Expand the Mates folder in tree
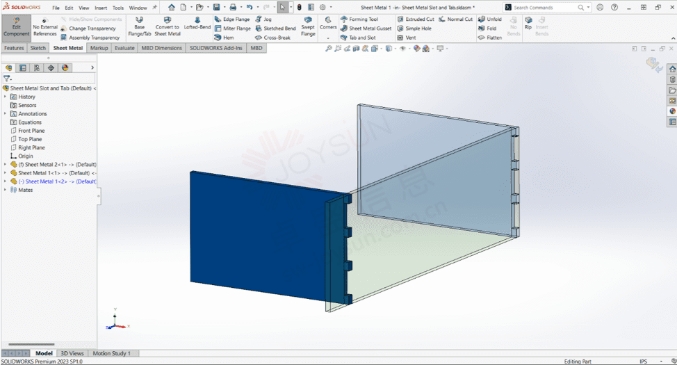The height and width of the screenshot is (365, 677). [x=5, y=190]
